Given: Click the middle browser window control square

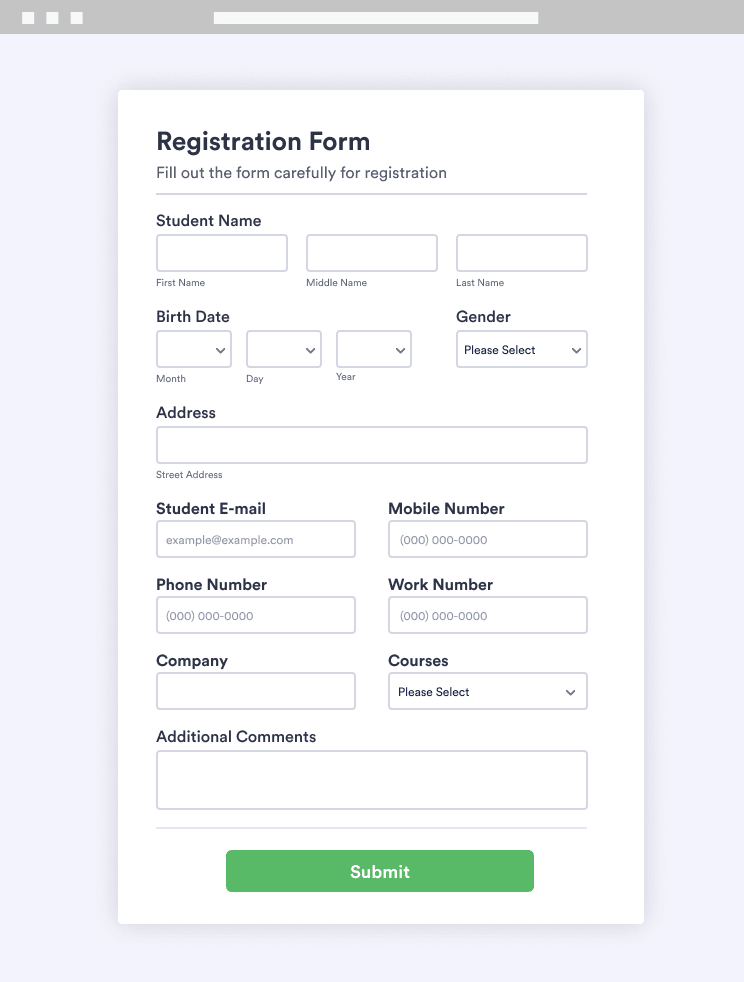Looking at the screenshot, I should 54,17.
